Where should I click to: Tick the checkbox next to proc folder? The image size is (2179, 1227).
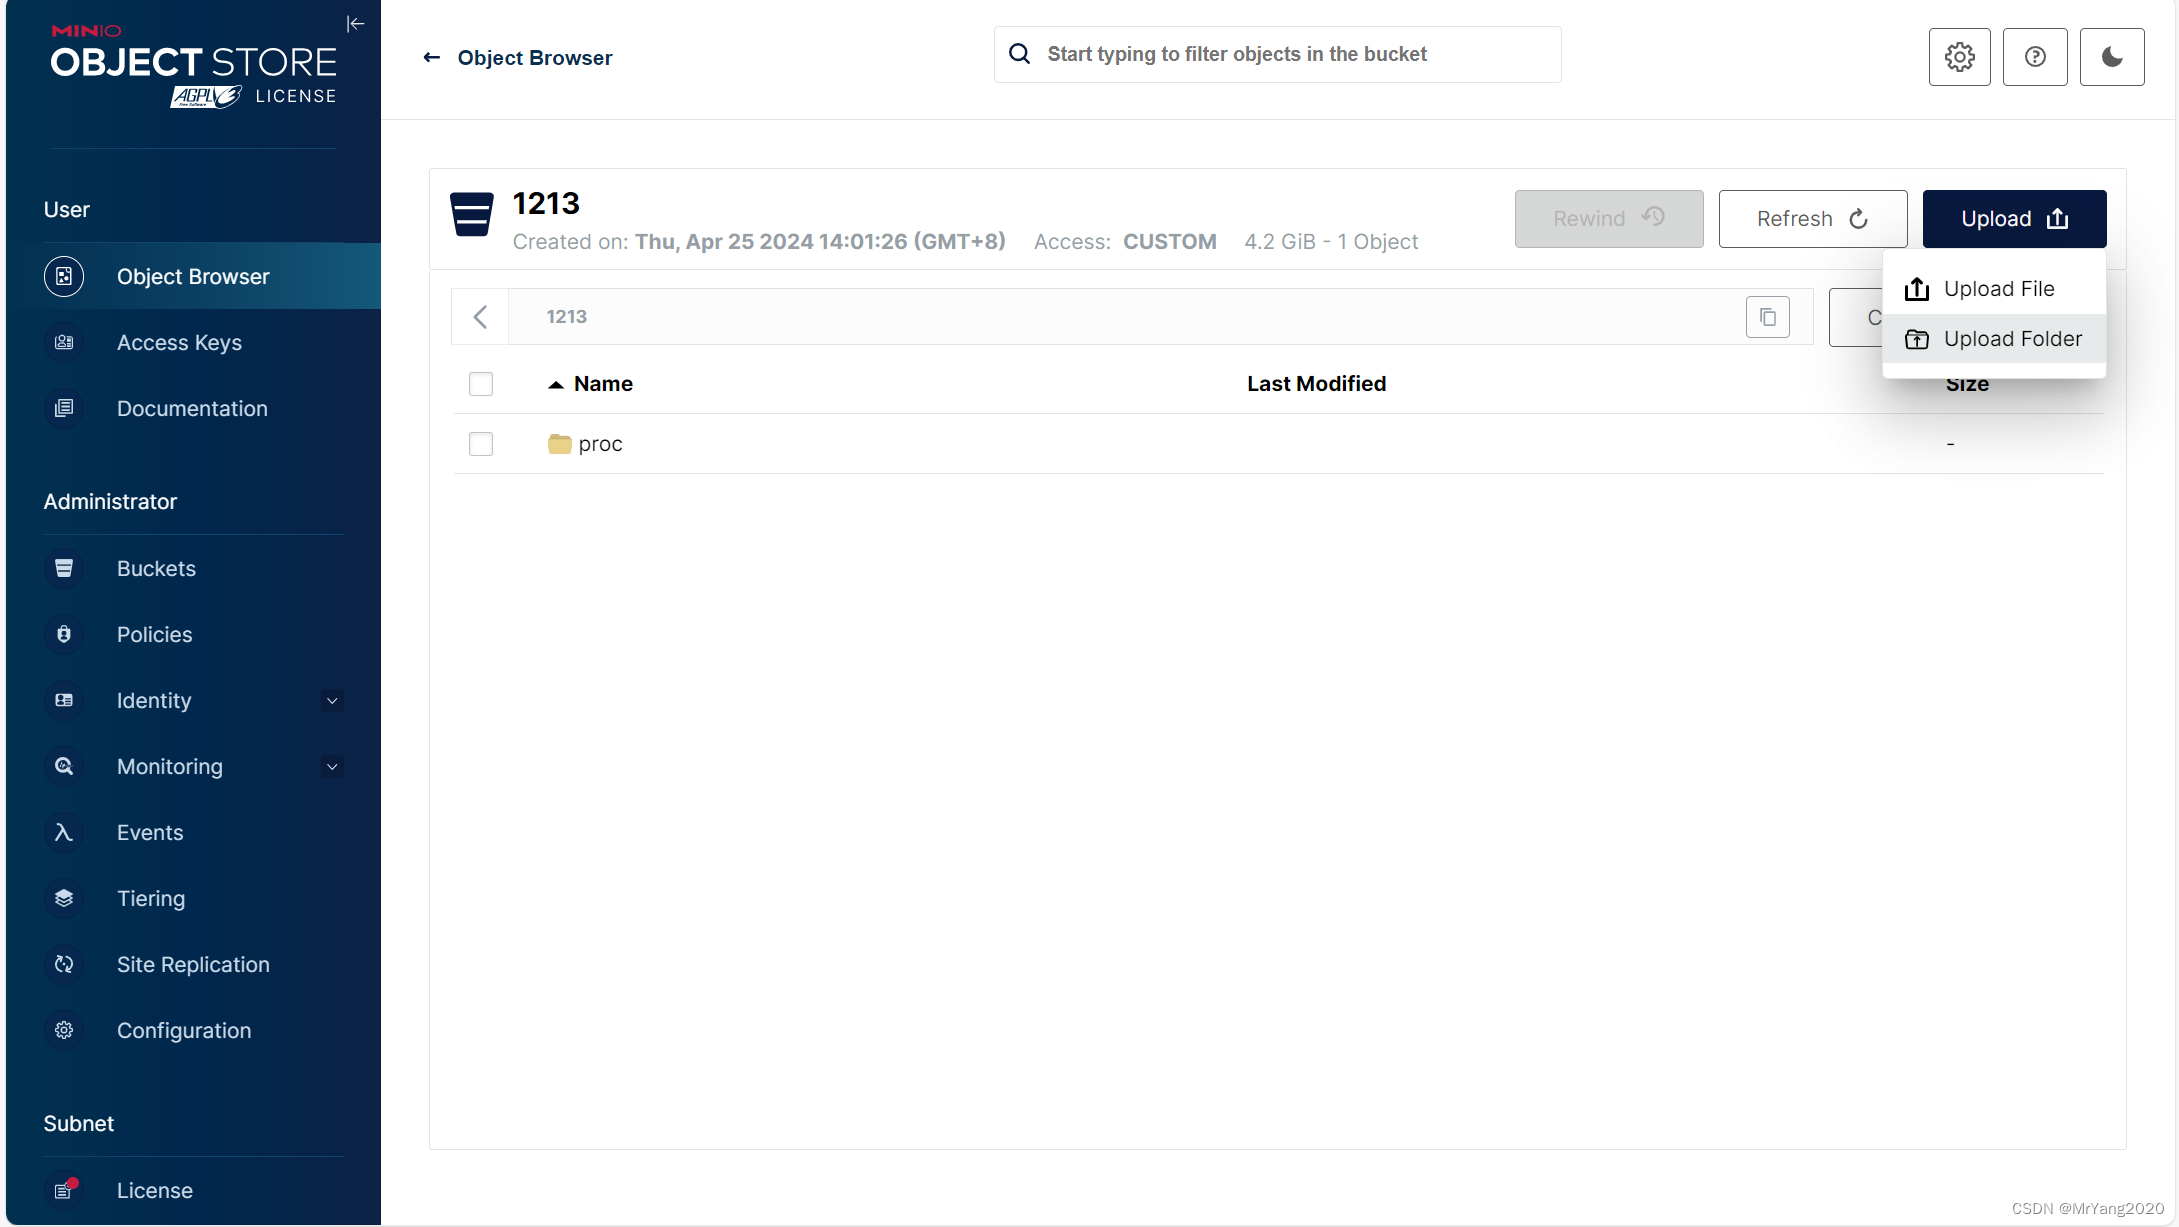point(481,444)
